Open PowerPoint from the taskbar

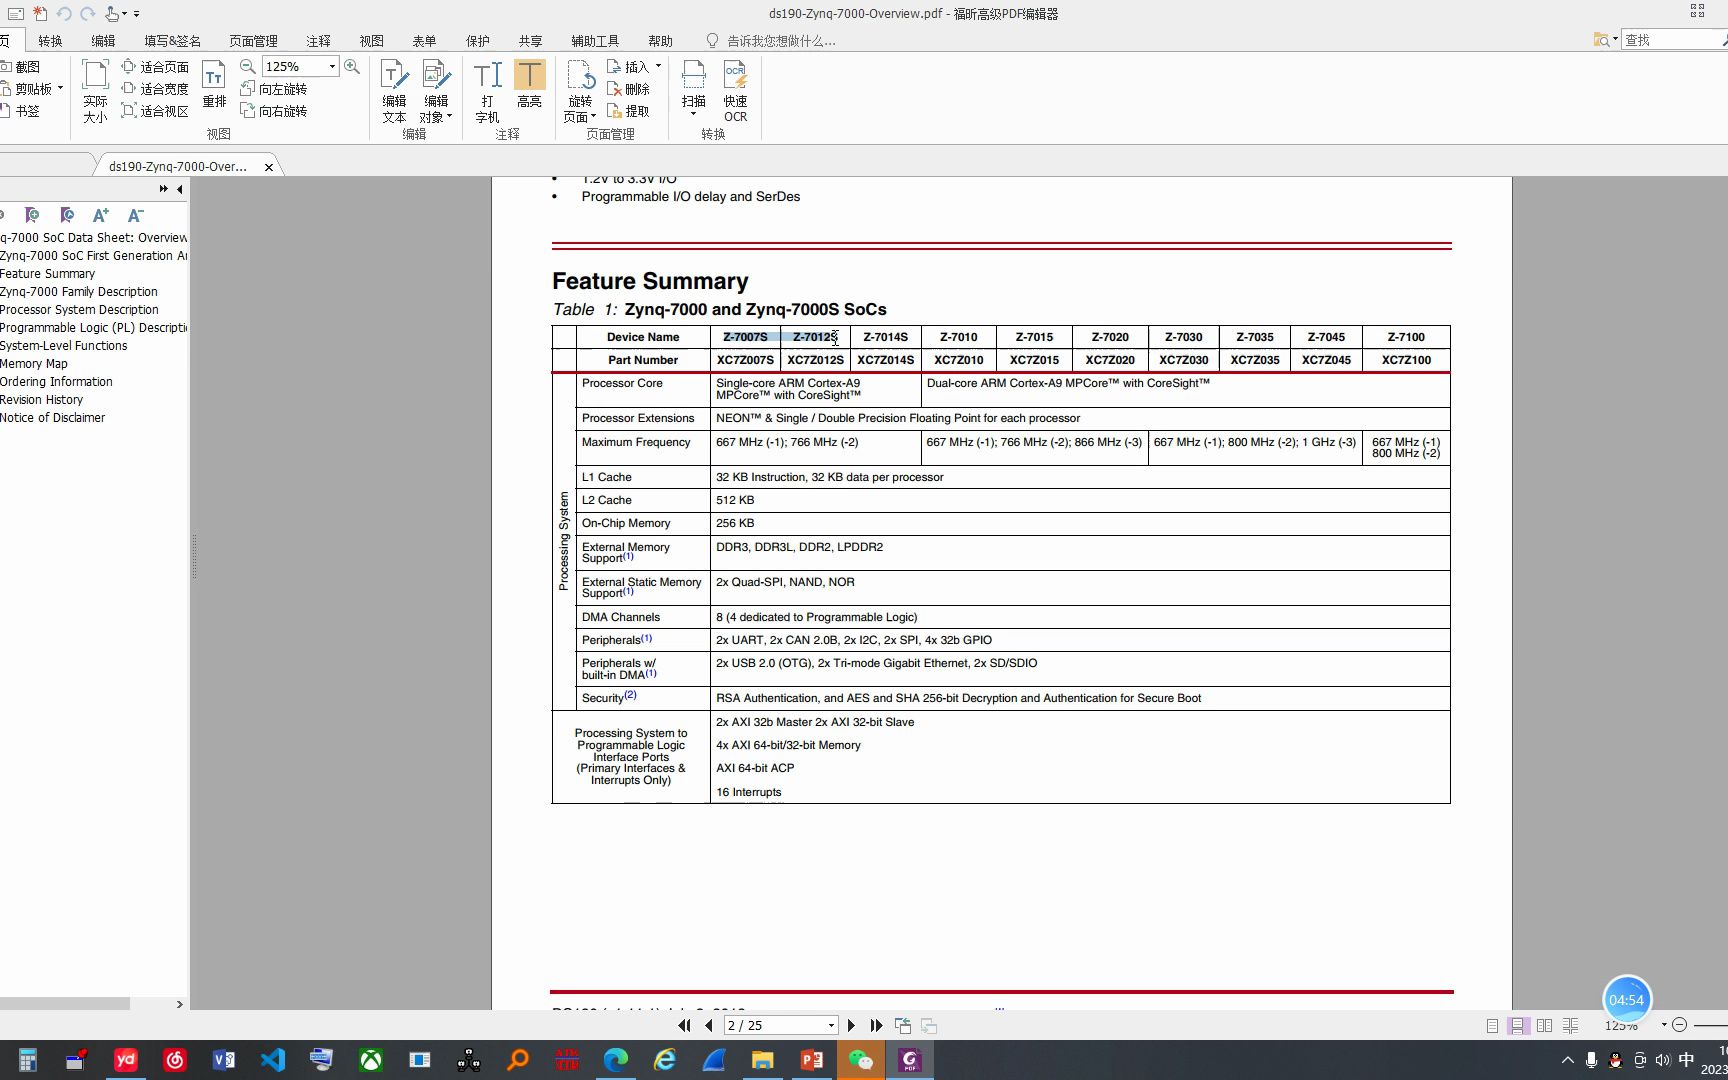tap(811, 1060)
